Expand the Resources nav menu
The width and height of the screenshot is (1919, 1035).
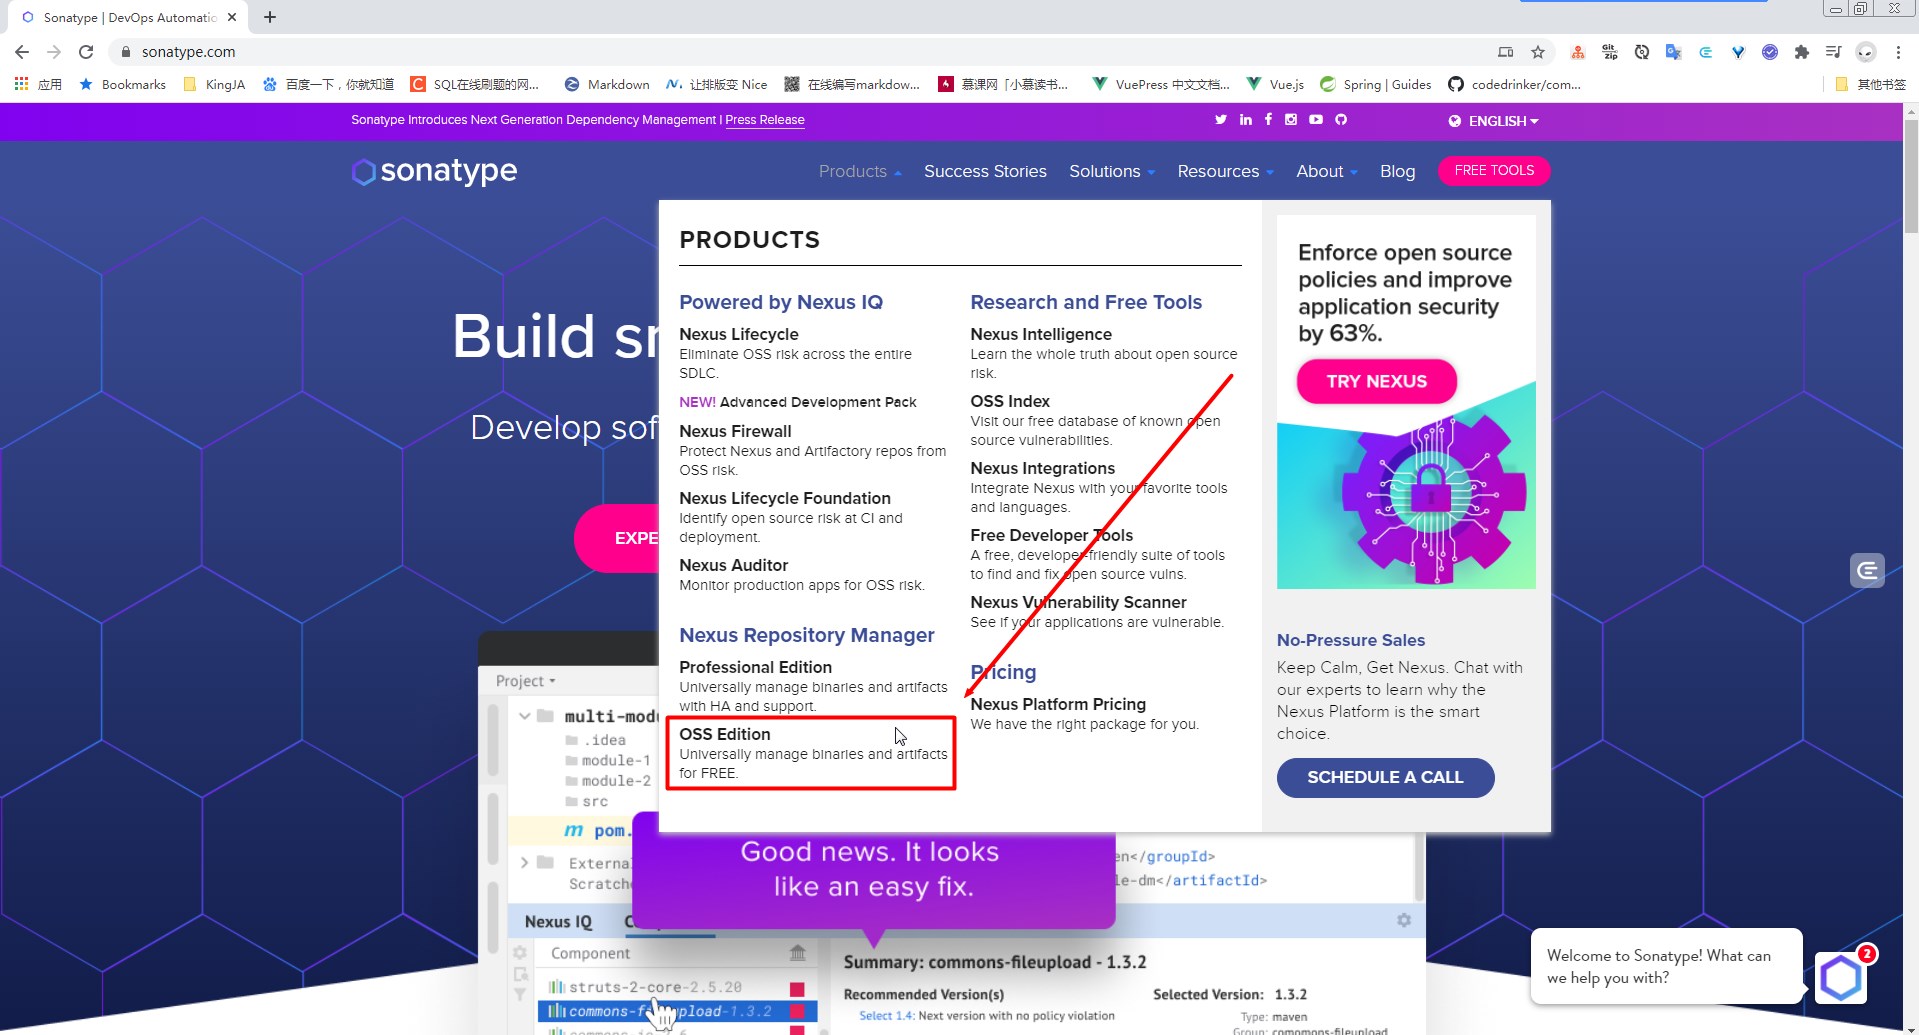pyautogui.click(x=1226, y=172)
